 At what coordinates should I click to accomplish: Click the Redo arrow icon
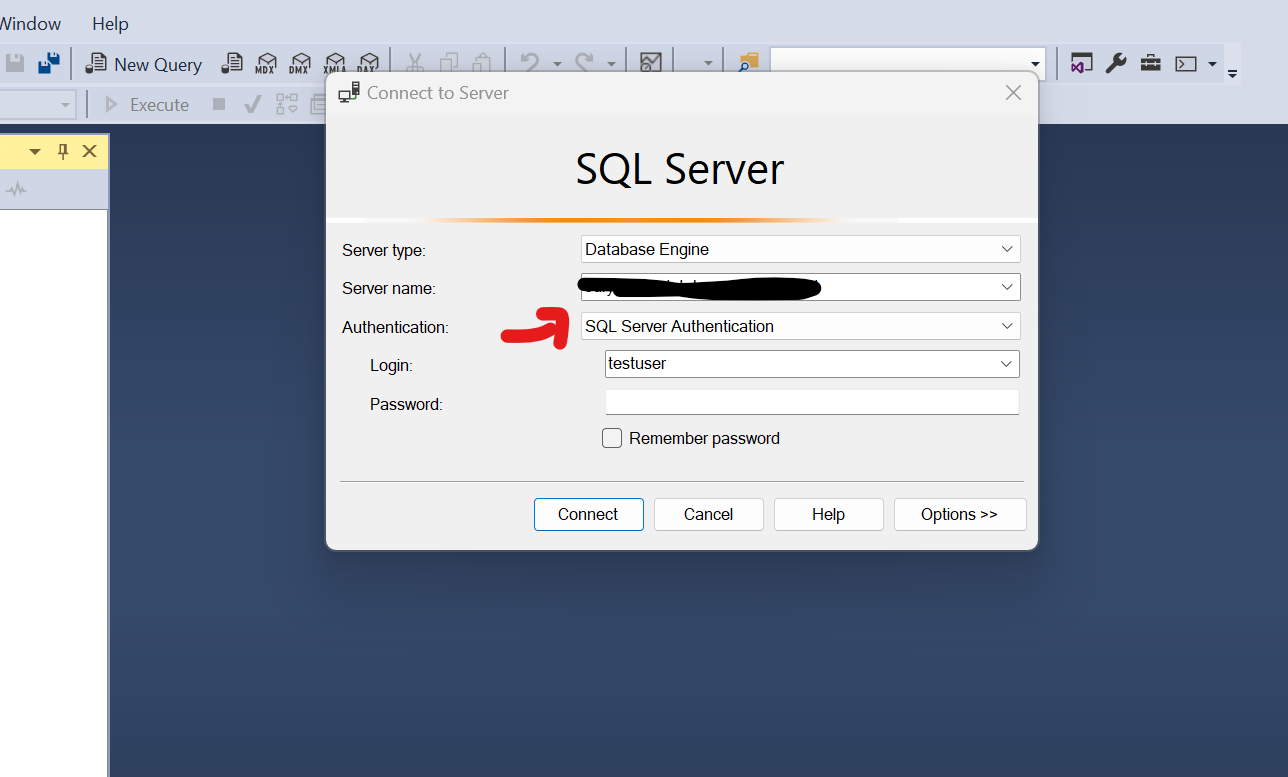coord(585,64)
